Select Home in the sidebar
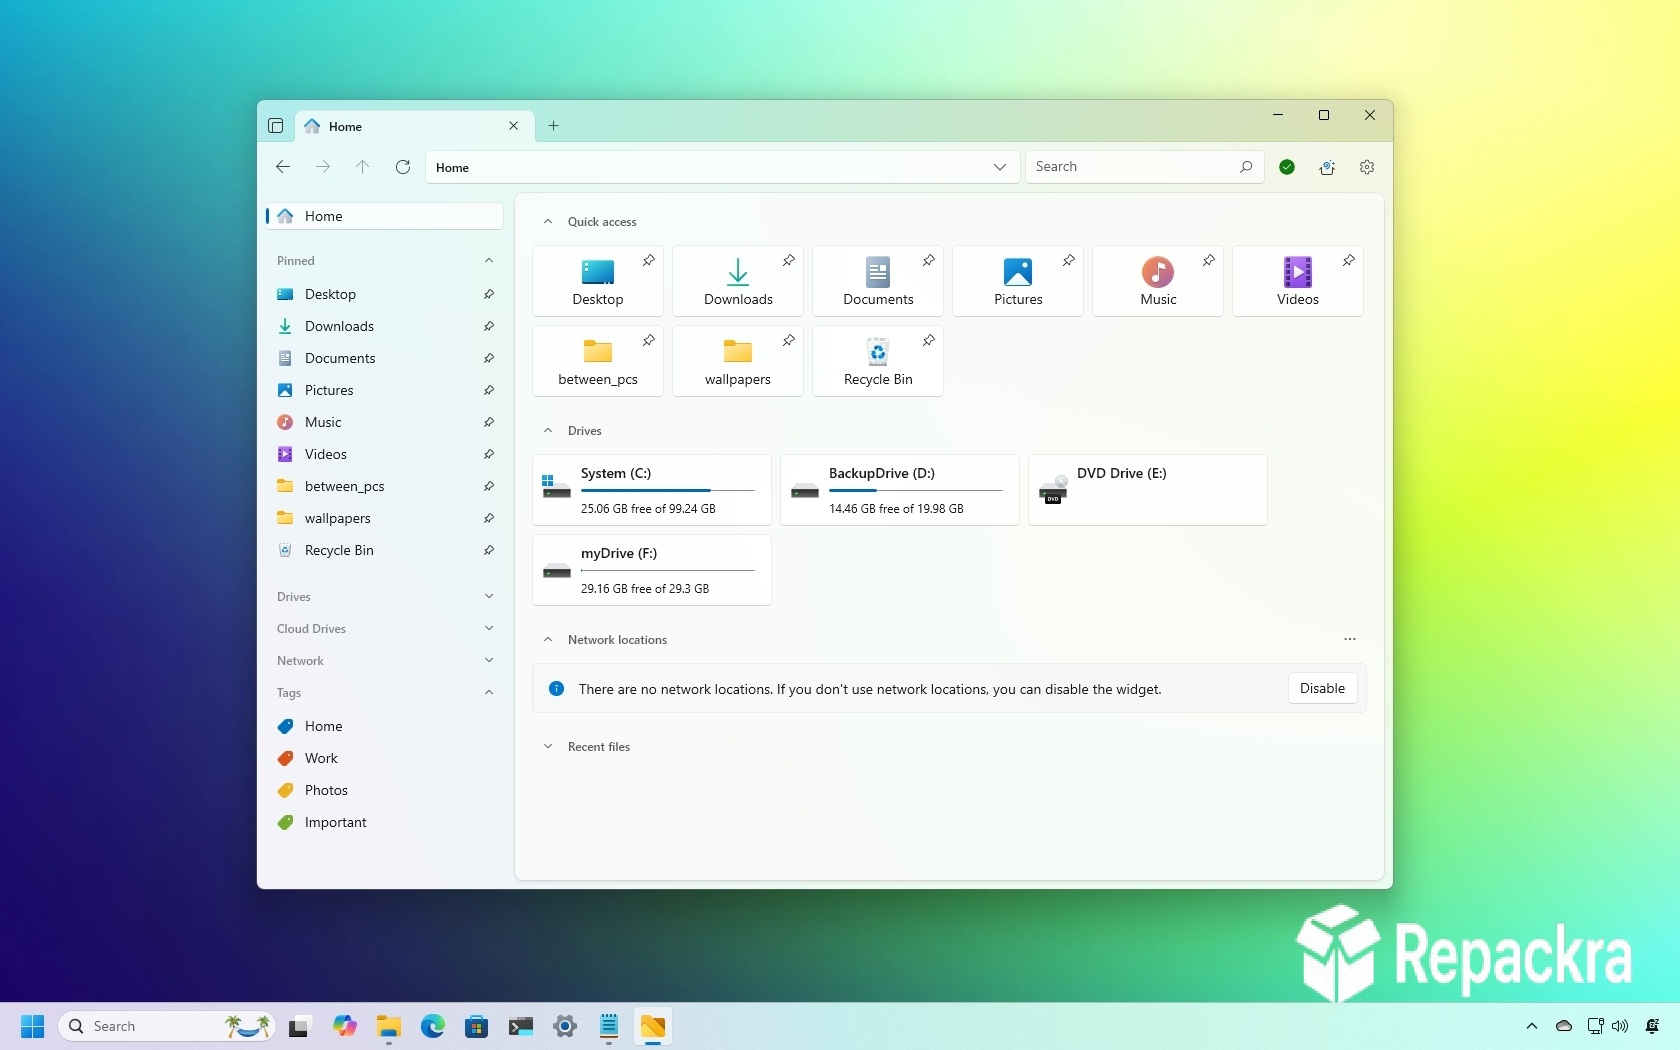The image size is (1680, 1050). [385, 216]
